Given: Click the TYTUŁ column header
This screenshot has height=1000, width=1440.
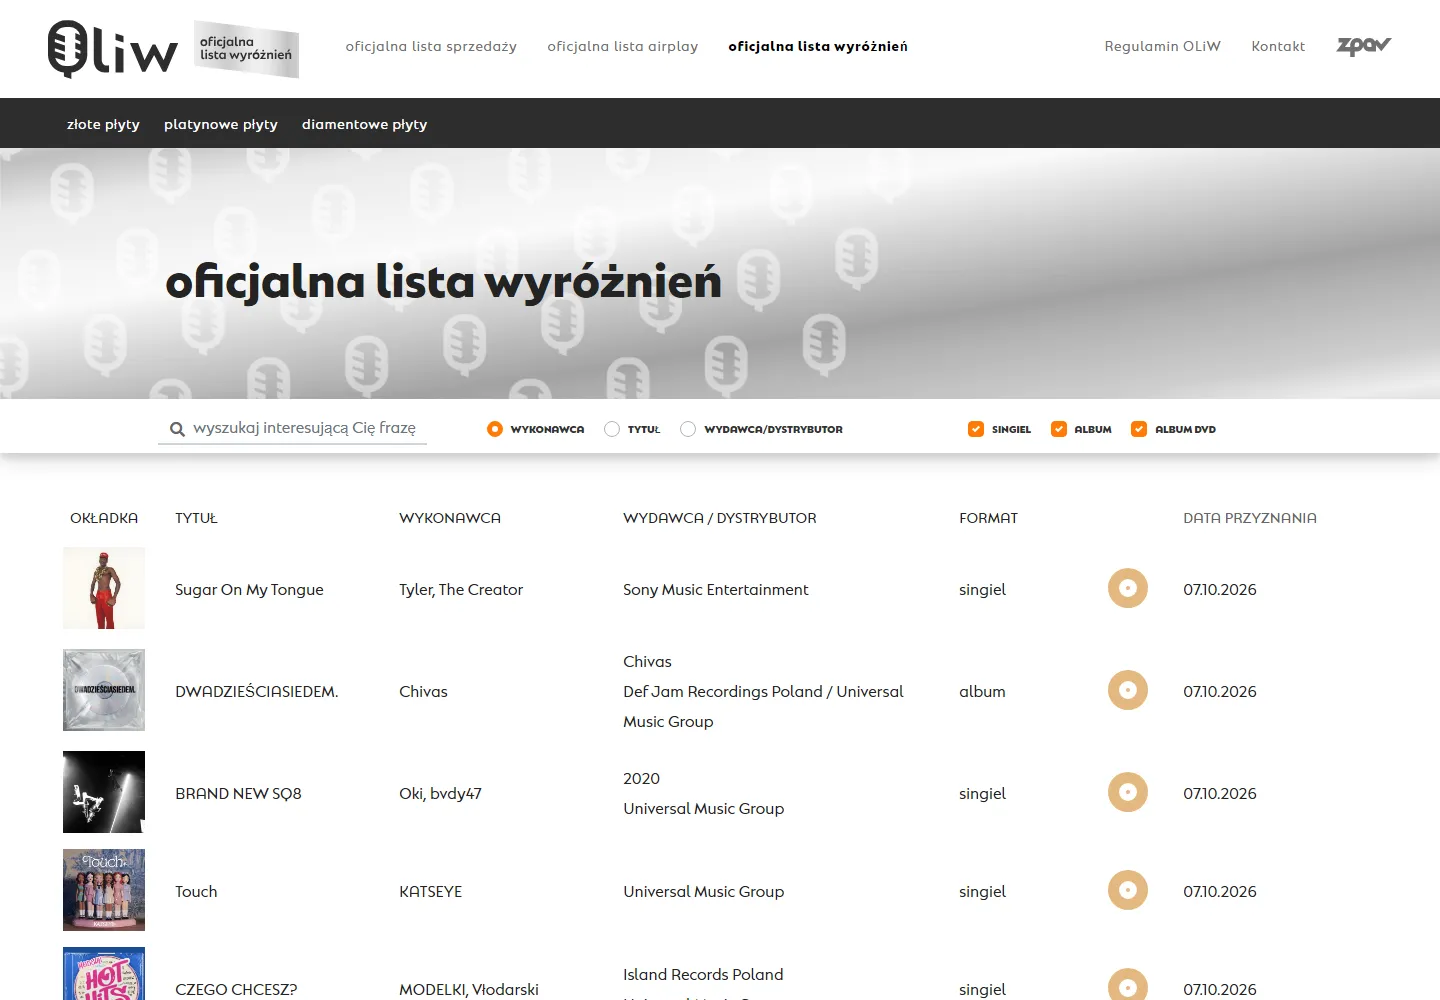Looking at the screenshot, I should click(x=196, y=518).
